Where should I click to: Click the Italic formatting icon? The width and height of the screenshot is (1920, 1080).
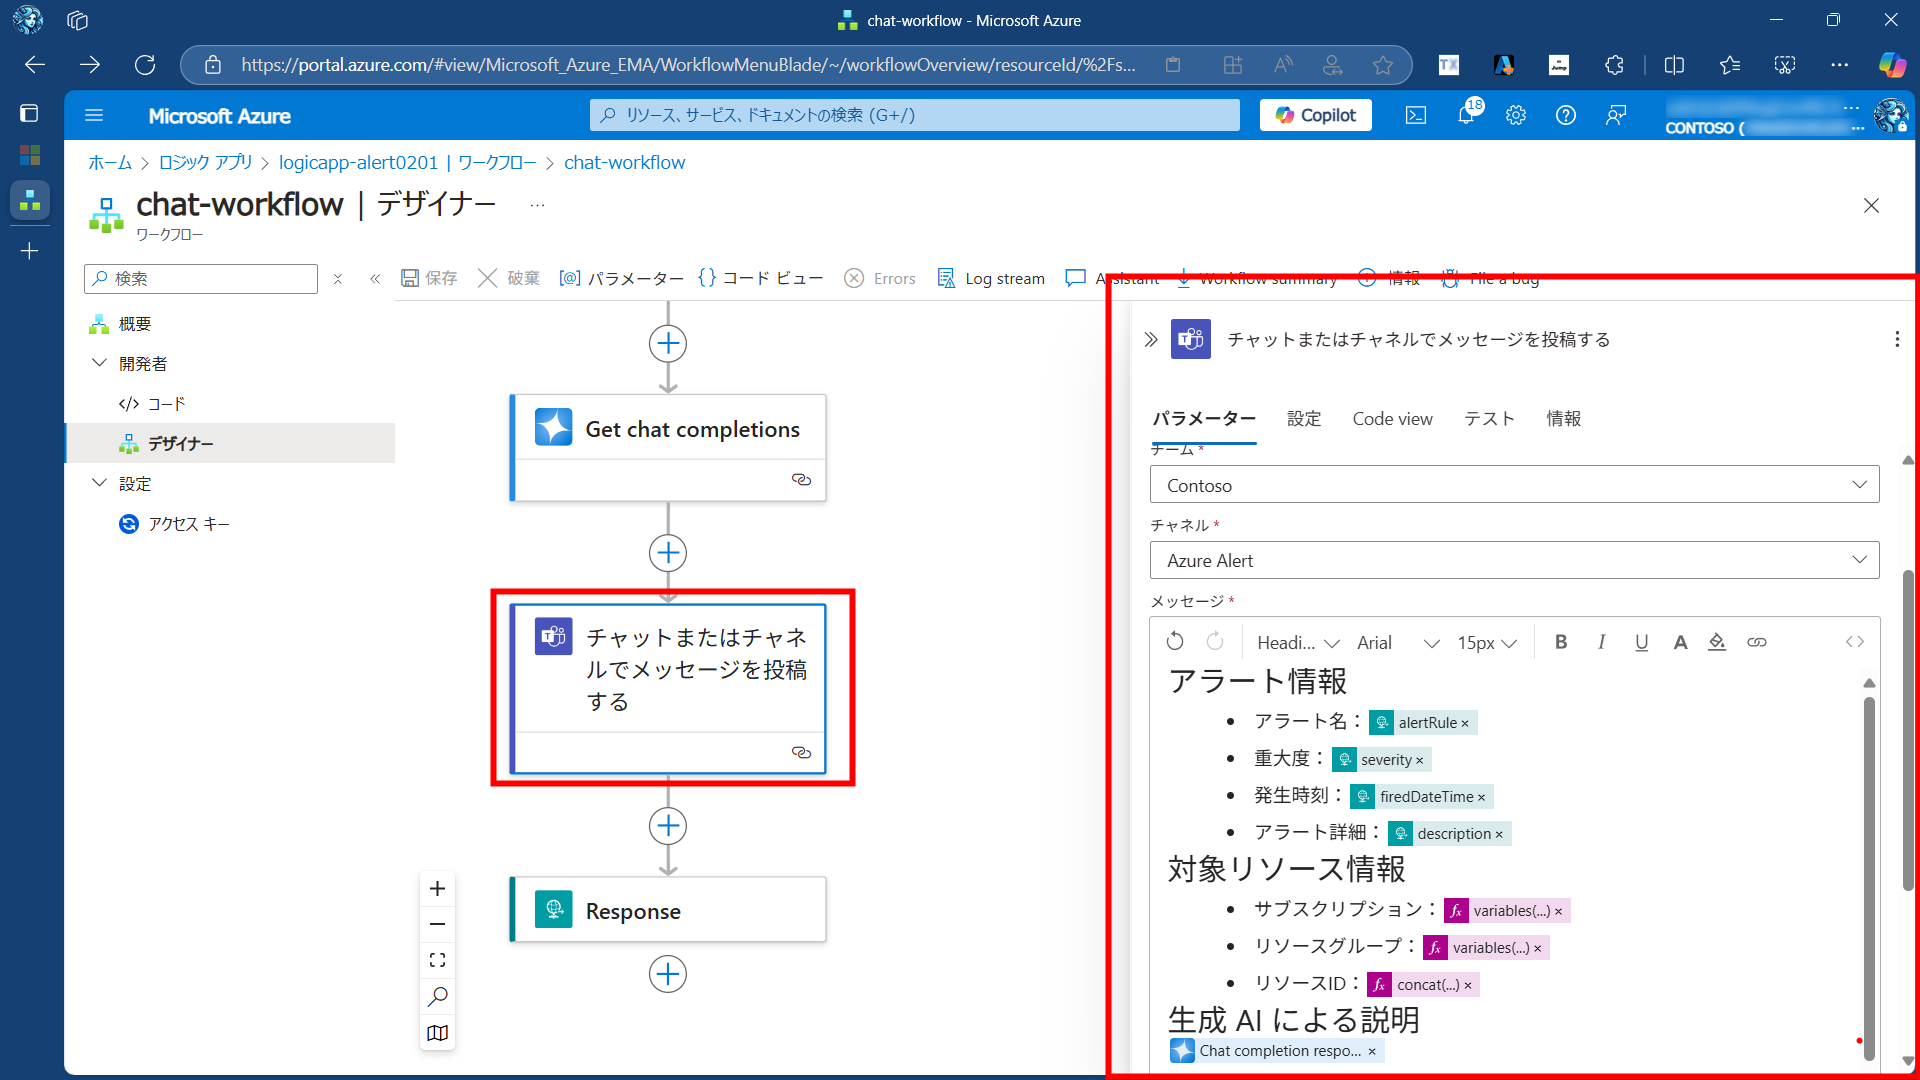[x=1601, y=642]
